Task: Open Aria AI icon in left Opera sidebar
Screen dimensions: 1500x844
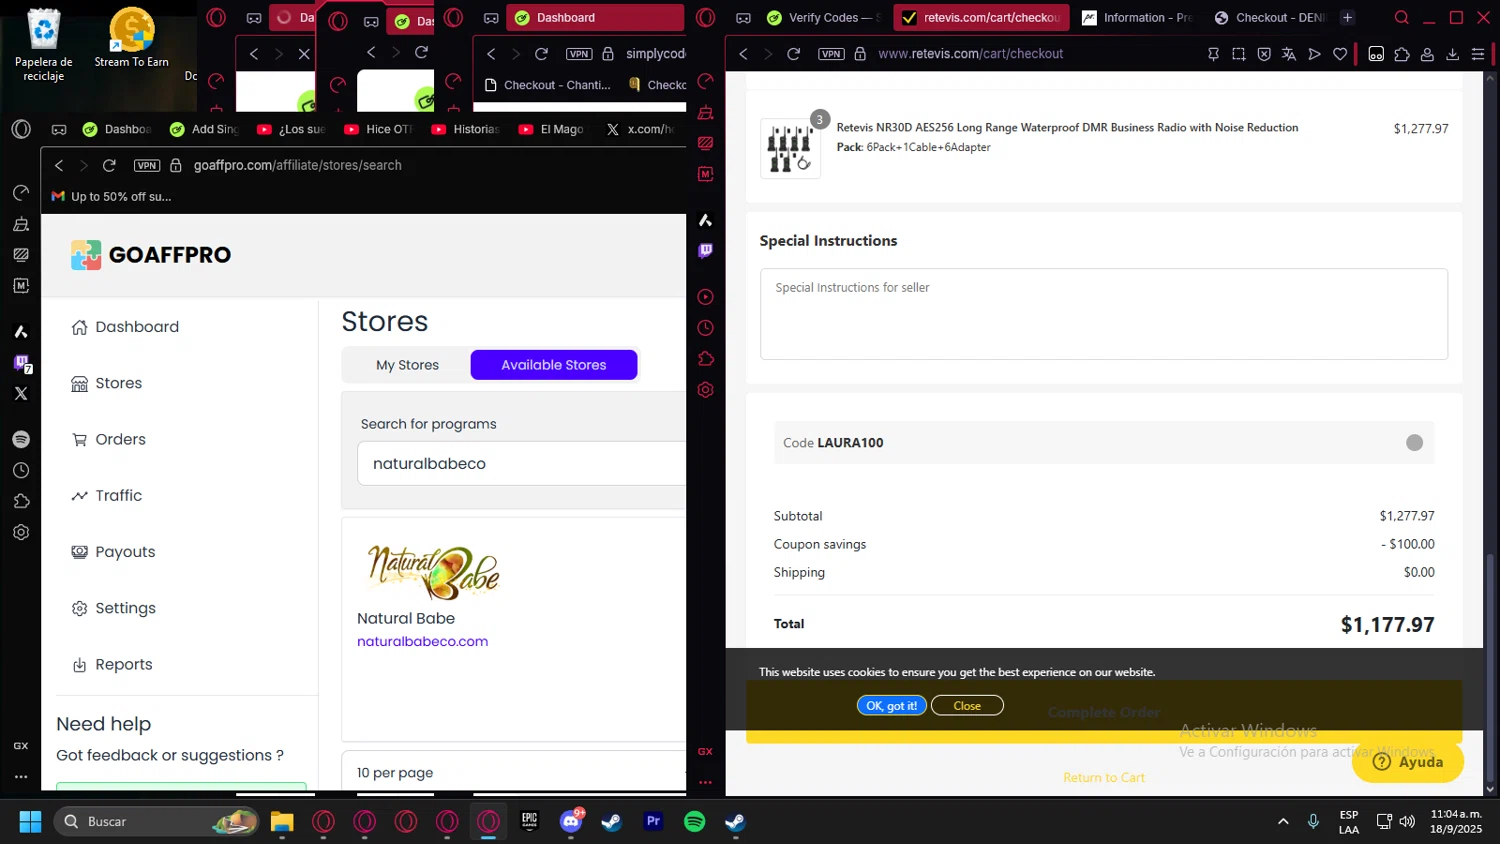Action: click(21, 331)
